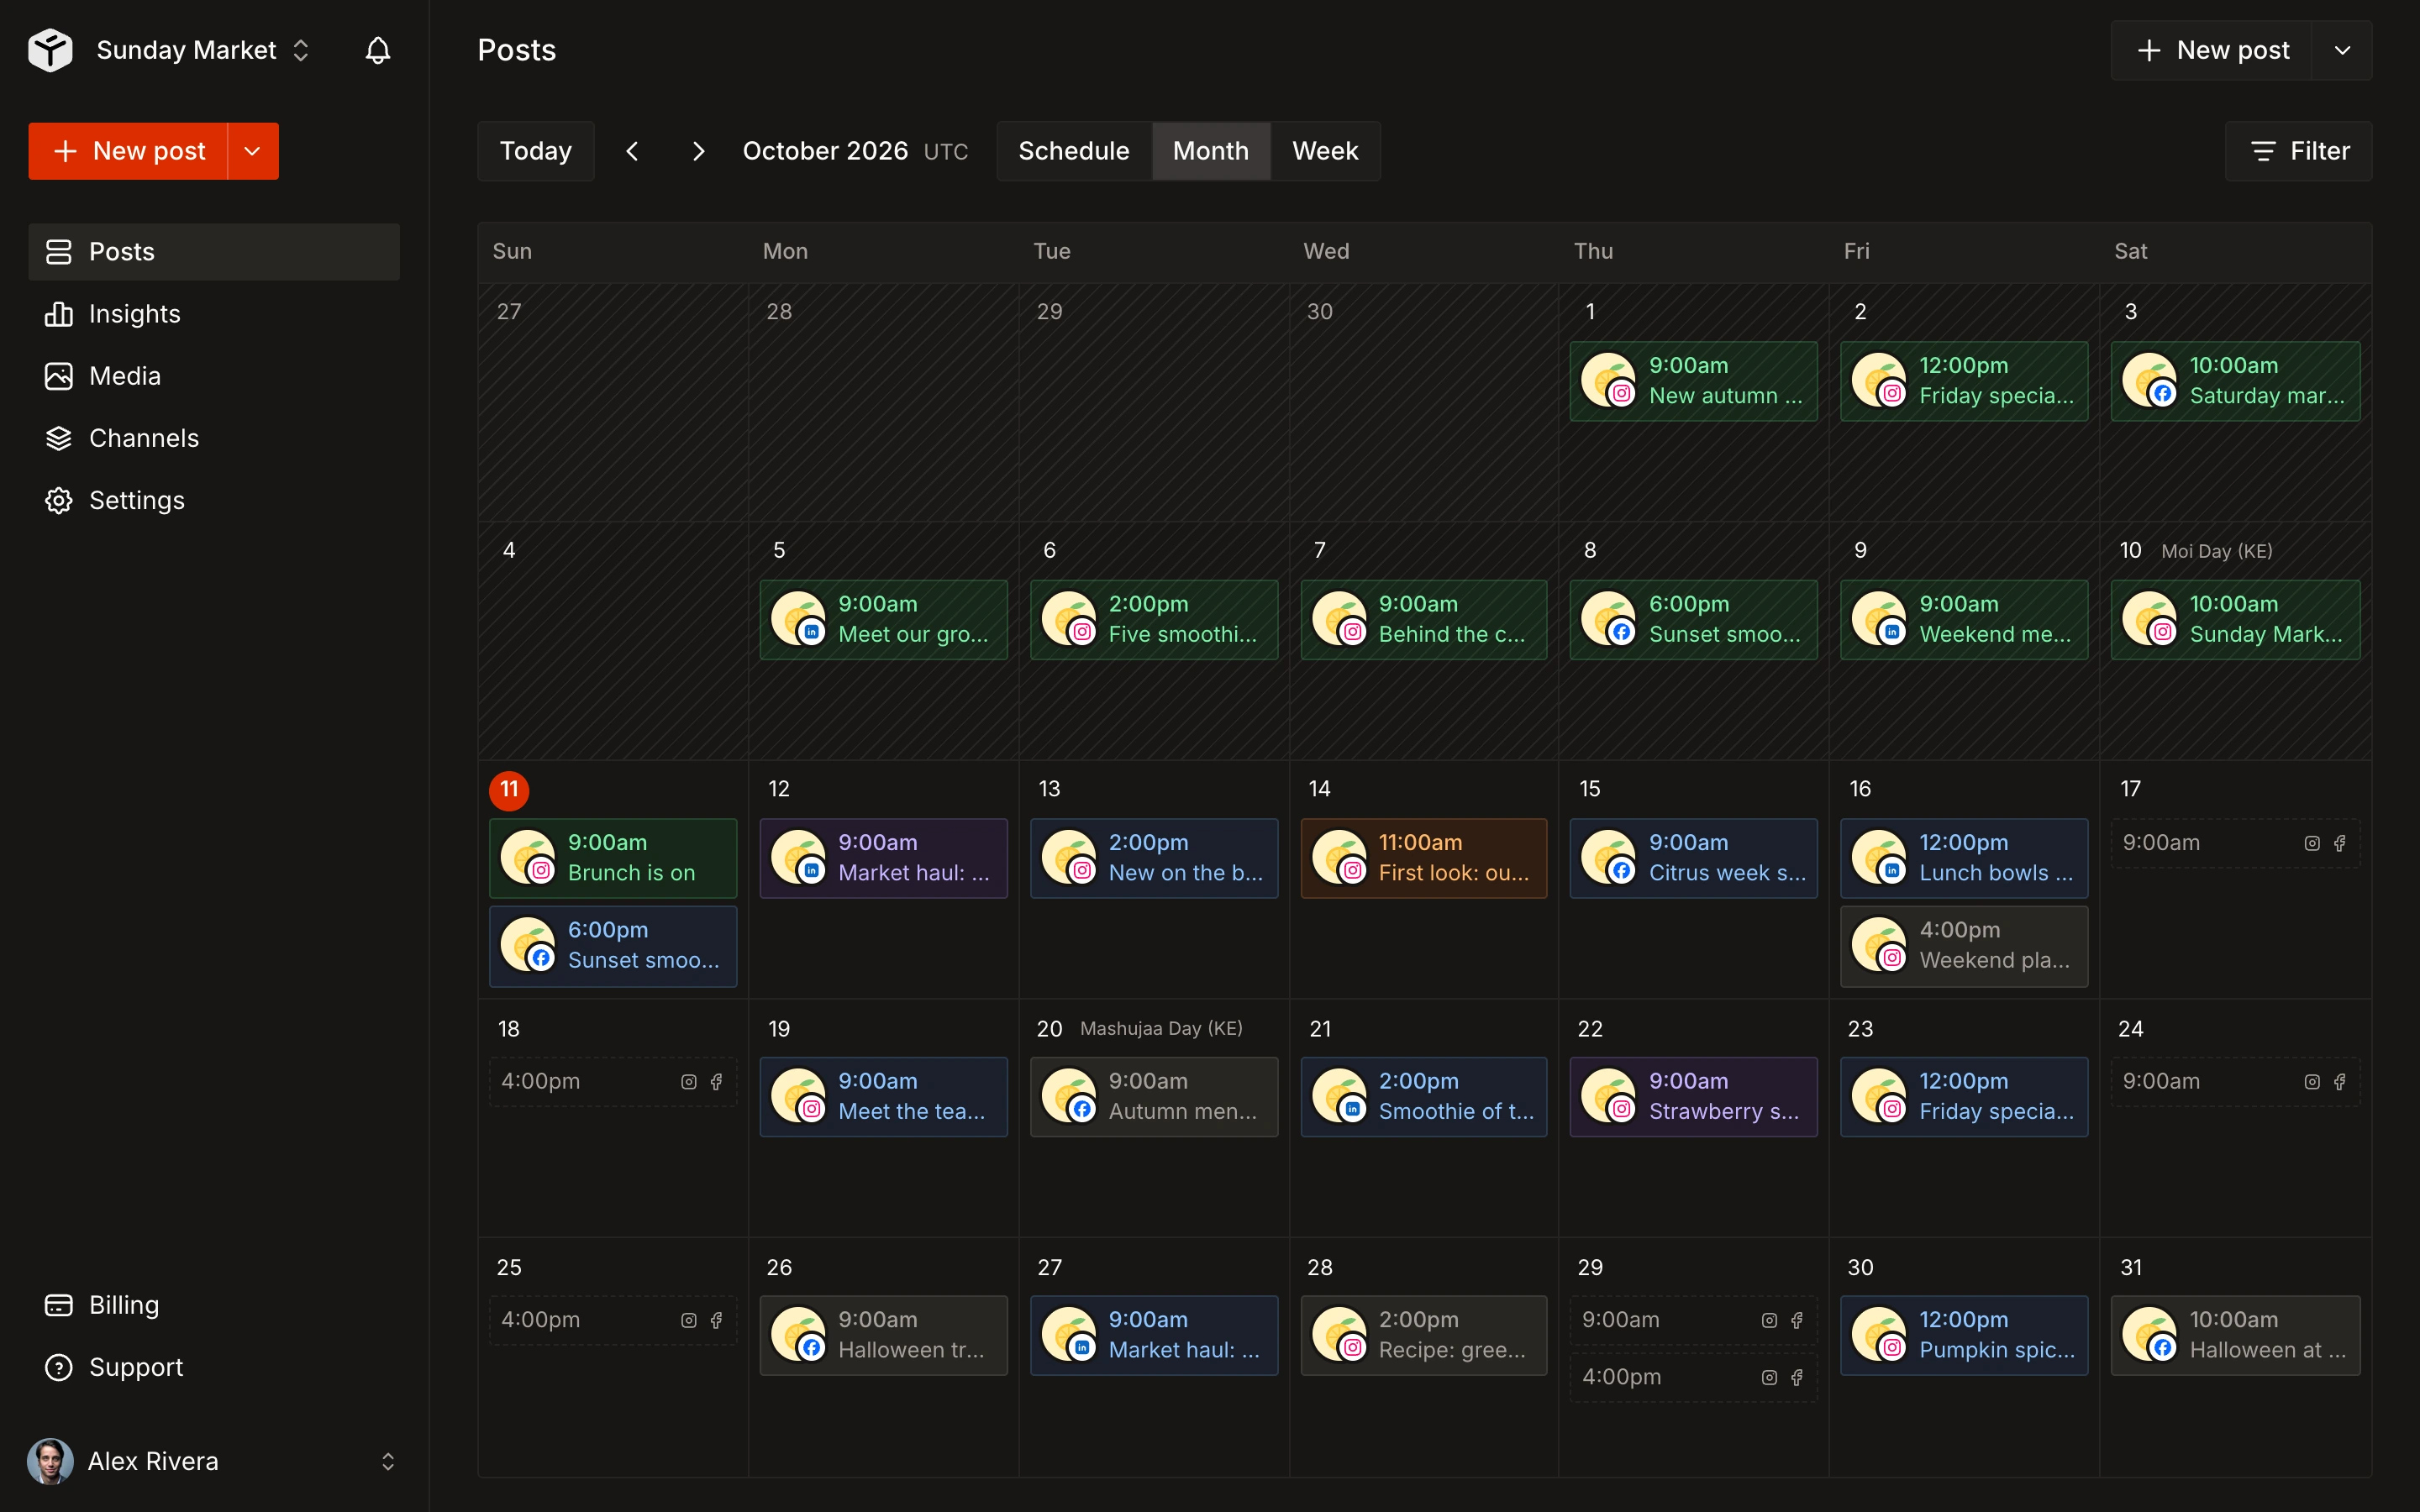Open 'Behind the c...' post on Oct 7
Screen dimensions: 2420x1512
point(1423,620)
